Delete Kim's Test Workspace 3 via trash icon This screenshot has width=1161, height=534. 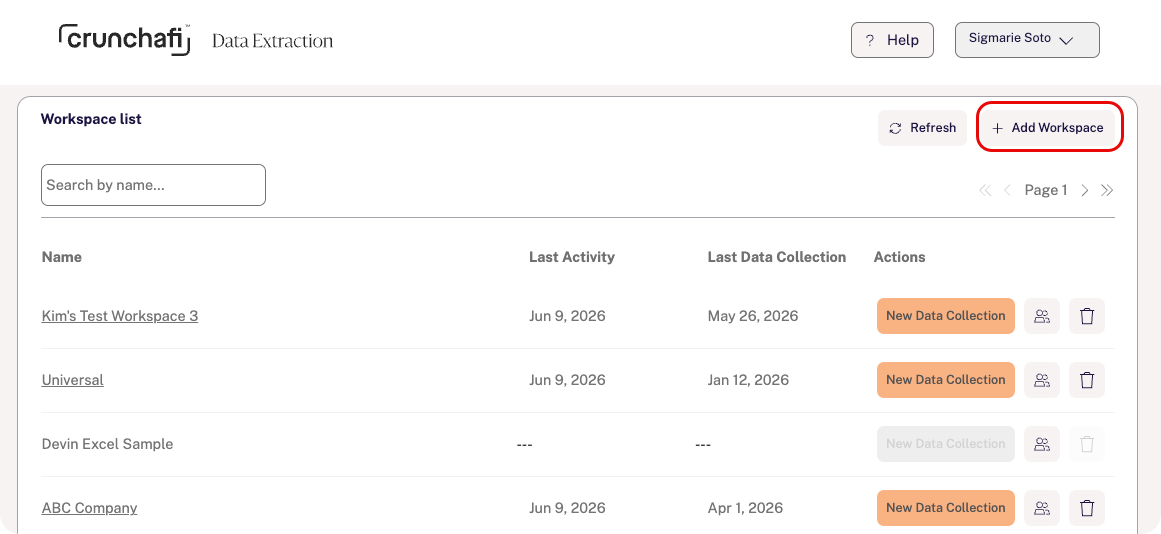[x=1087, y=316]
